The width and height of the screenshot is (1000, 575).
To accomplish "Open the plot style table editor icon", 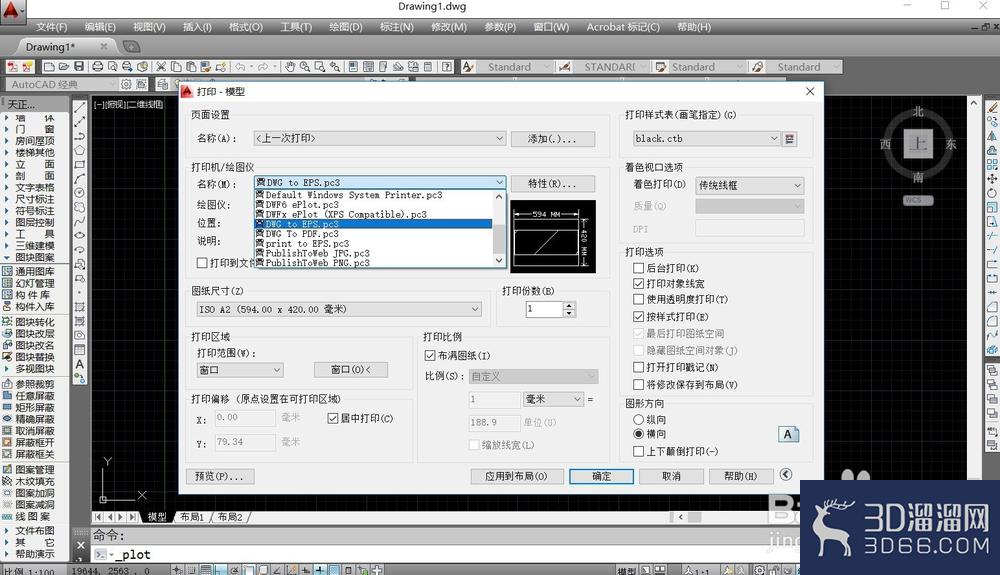I will pos(790,138).
